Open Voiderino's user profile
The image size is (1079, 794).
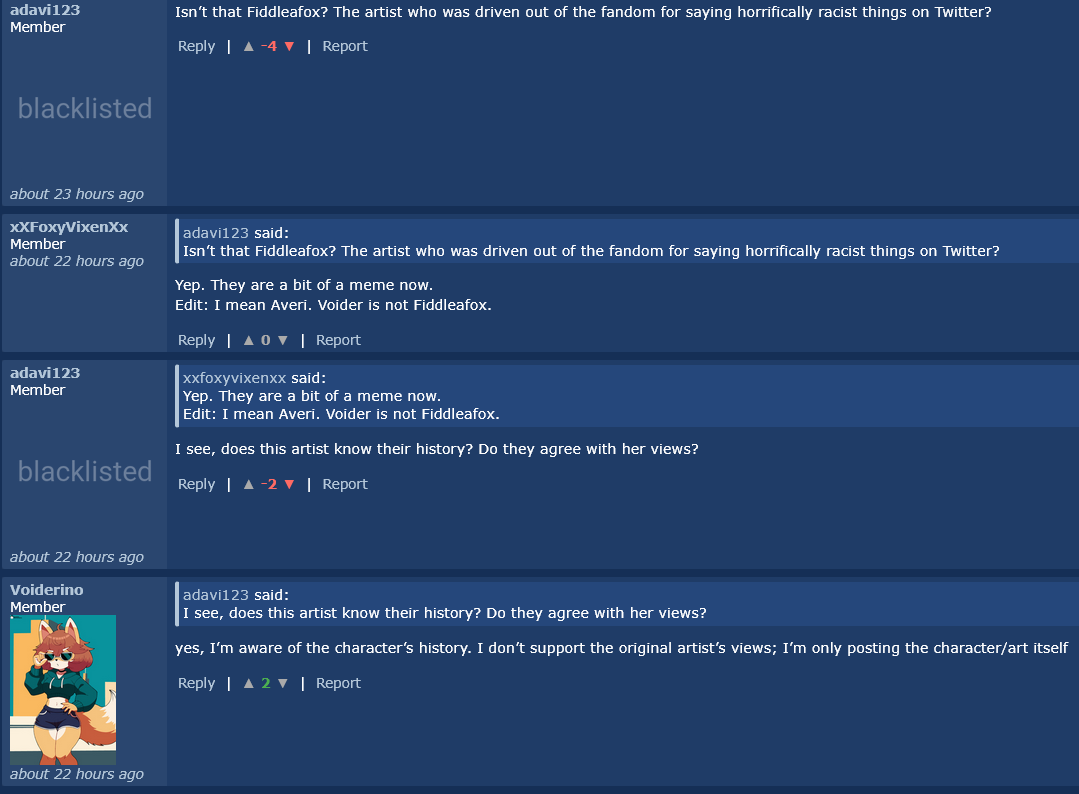(47, 590)
